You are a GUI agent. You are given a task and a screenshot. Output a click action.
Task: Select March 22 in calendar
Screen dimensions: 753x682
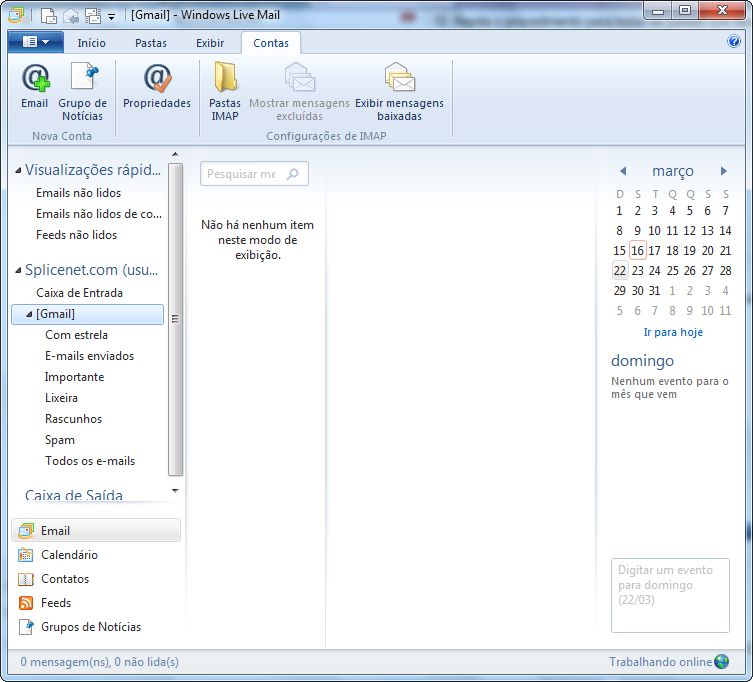[x=619, y=270]
